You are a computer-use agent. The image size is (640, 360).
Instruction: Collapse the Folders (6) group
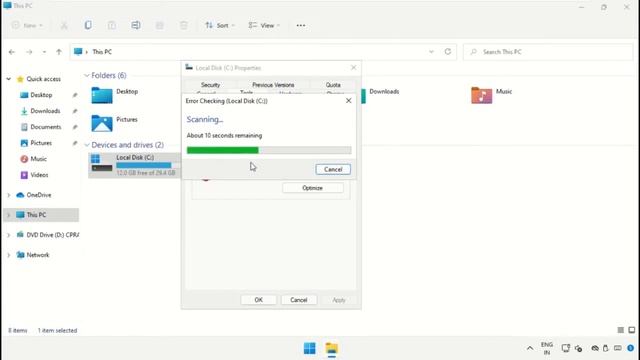(x=87, y=76)
